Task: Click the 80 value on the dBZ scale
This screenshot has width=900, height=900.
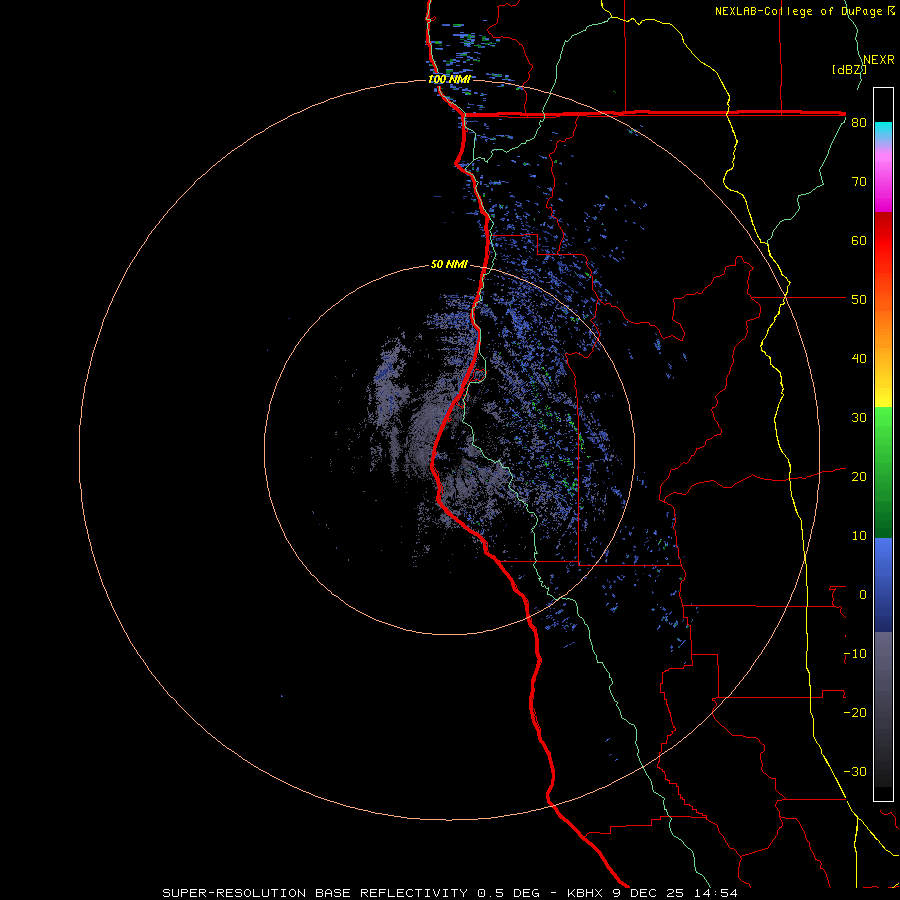Action: (x=859, y=123)
